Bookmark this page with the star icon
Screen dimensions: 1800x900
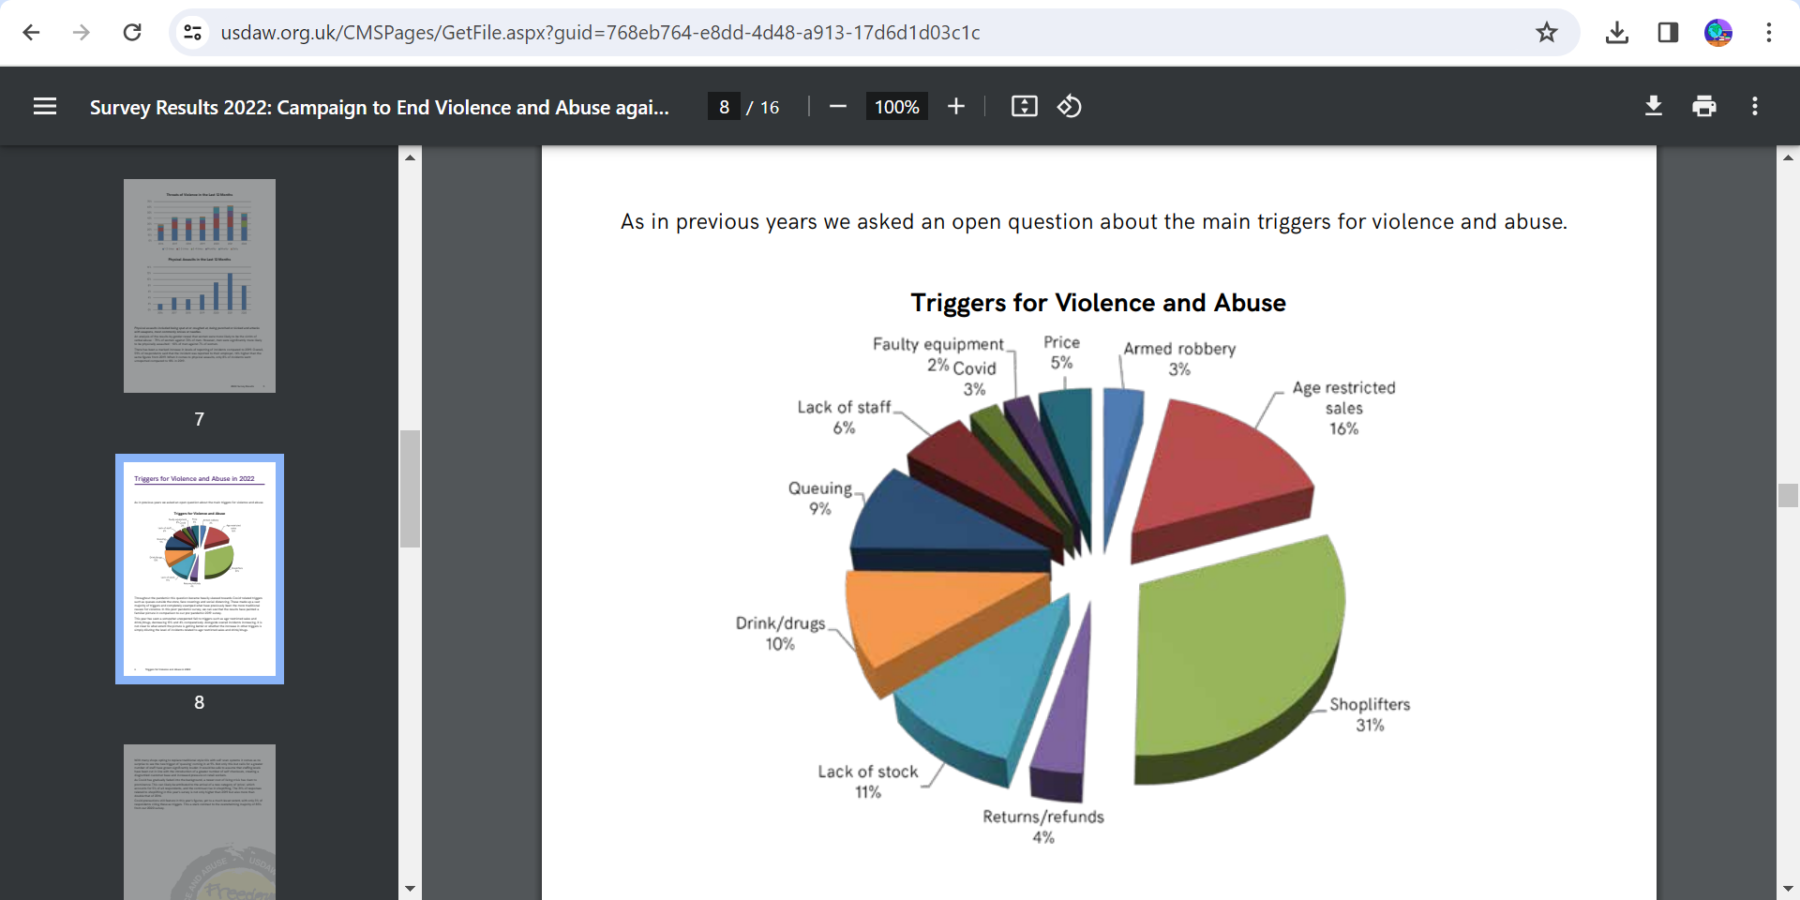click(x=1546, y=33)
